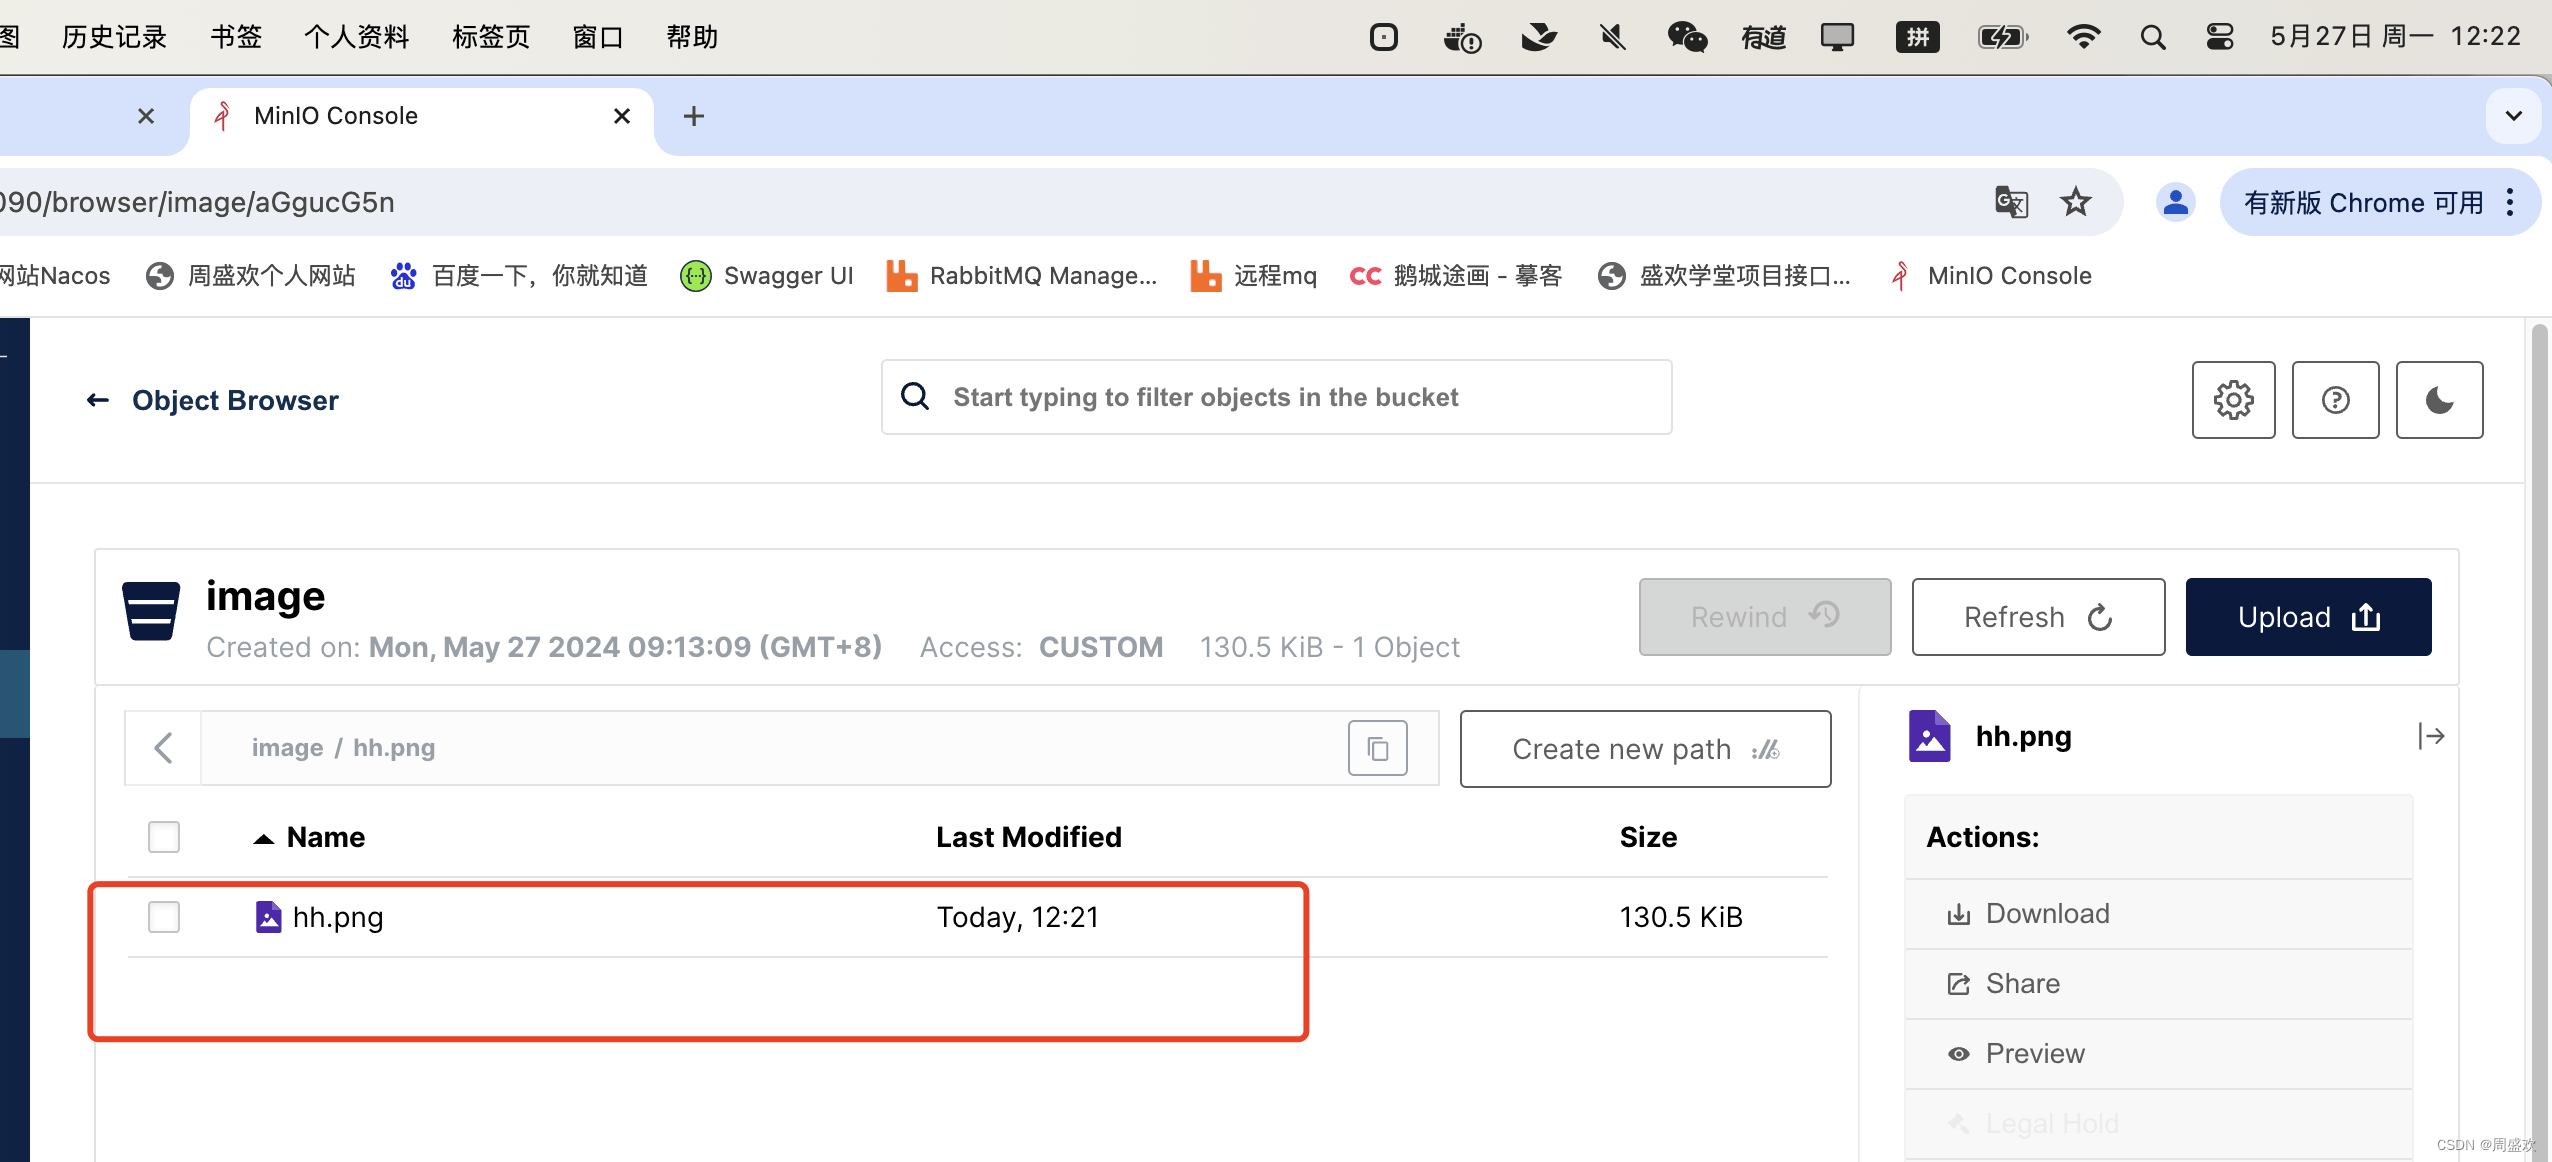
Task: Open the Chrome profile avatar icon
Action: [2175, 202]
